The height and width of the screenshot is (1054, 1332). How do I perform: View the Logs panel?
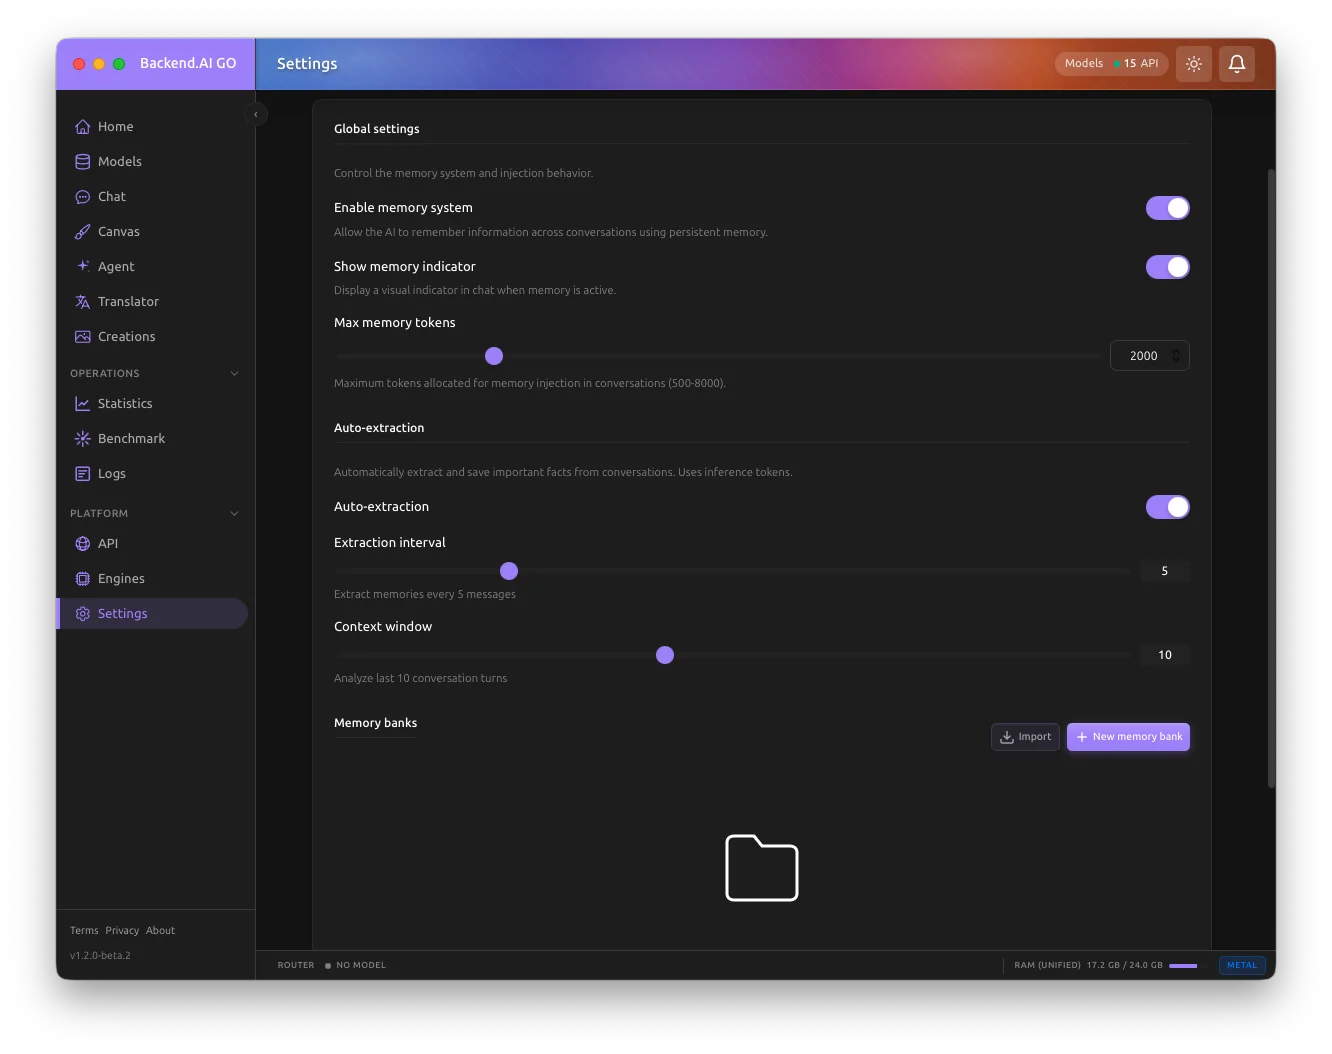point(110,473)
